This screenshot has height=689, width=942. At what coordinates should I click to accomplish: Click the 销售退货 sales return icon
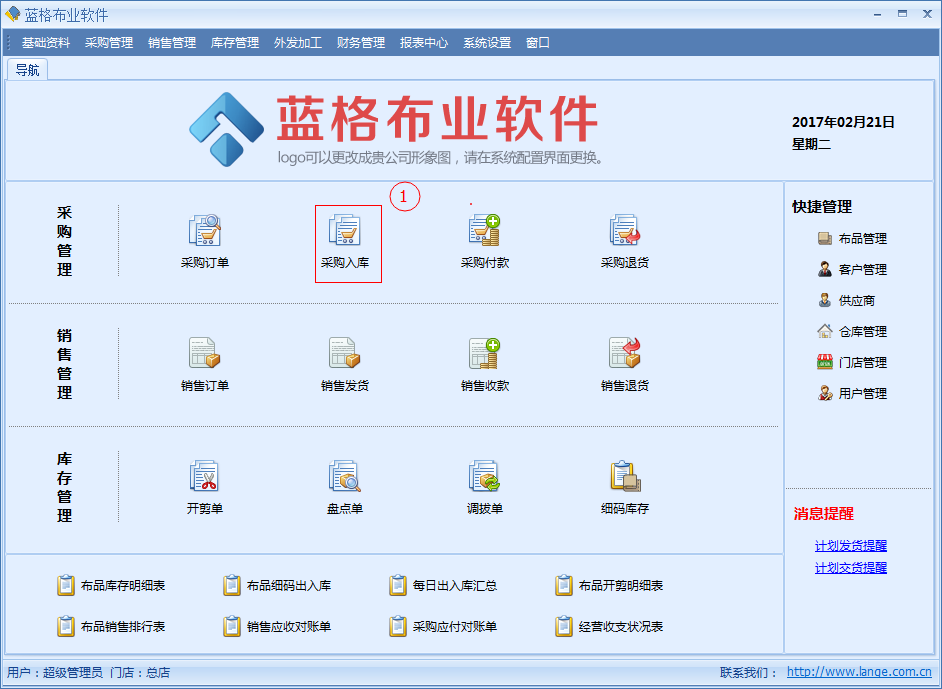point(625,353)
